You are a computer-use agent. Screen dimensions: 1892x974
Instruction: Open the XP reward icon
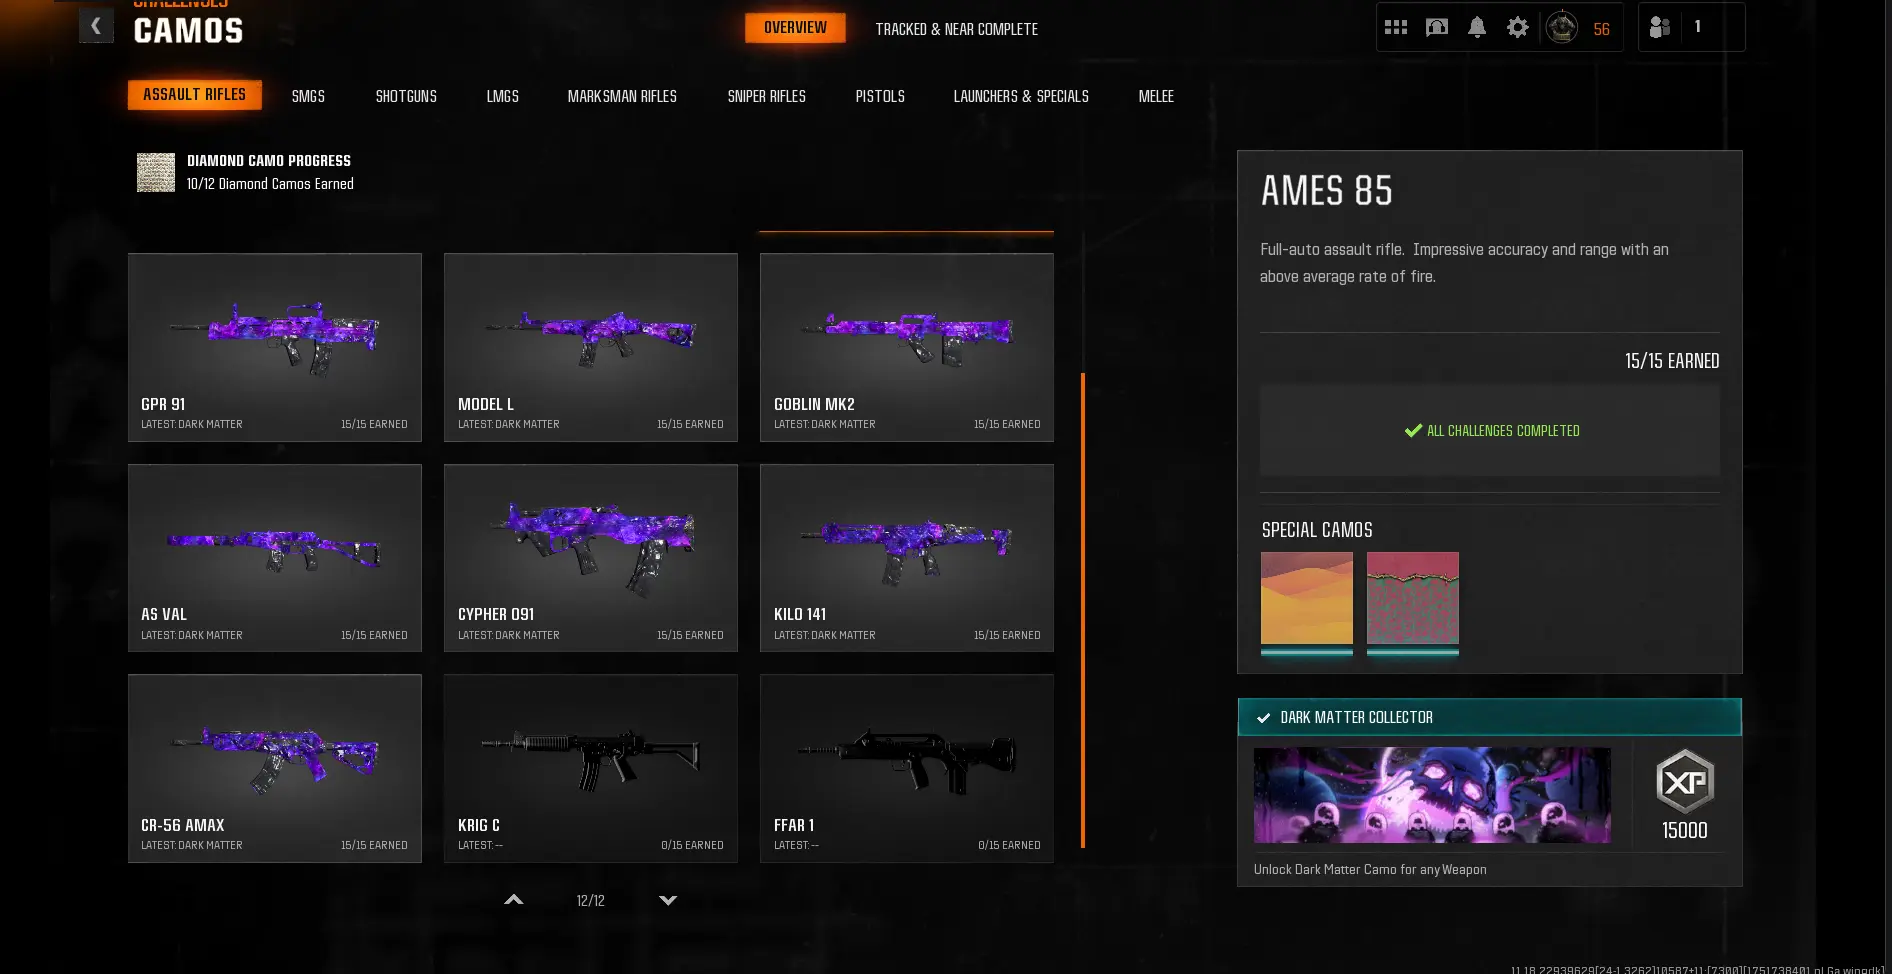click(1685, 781)
